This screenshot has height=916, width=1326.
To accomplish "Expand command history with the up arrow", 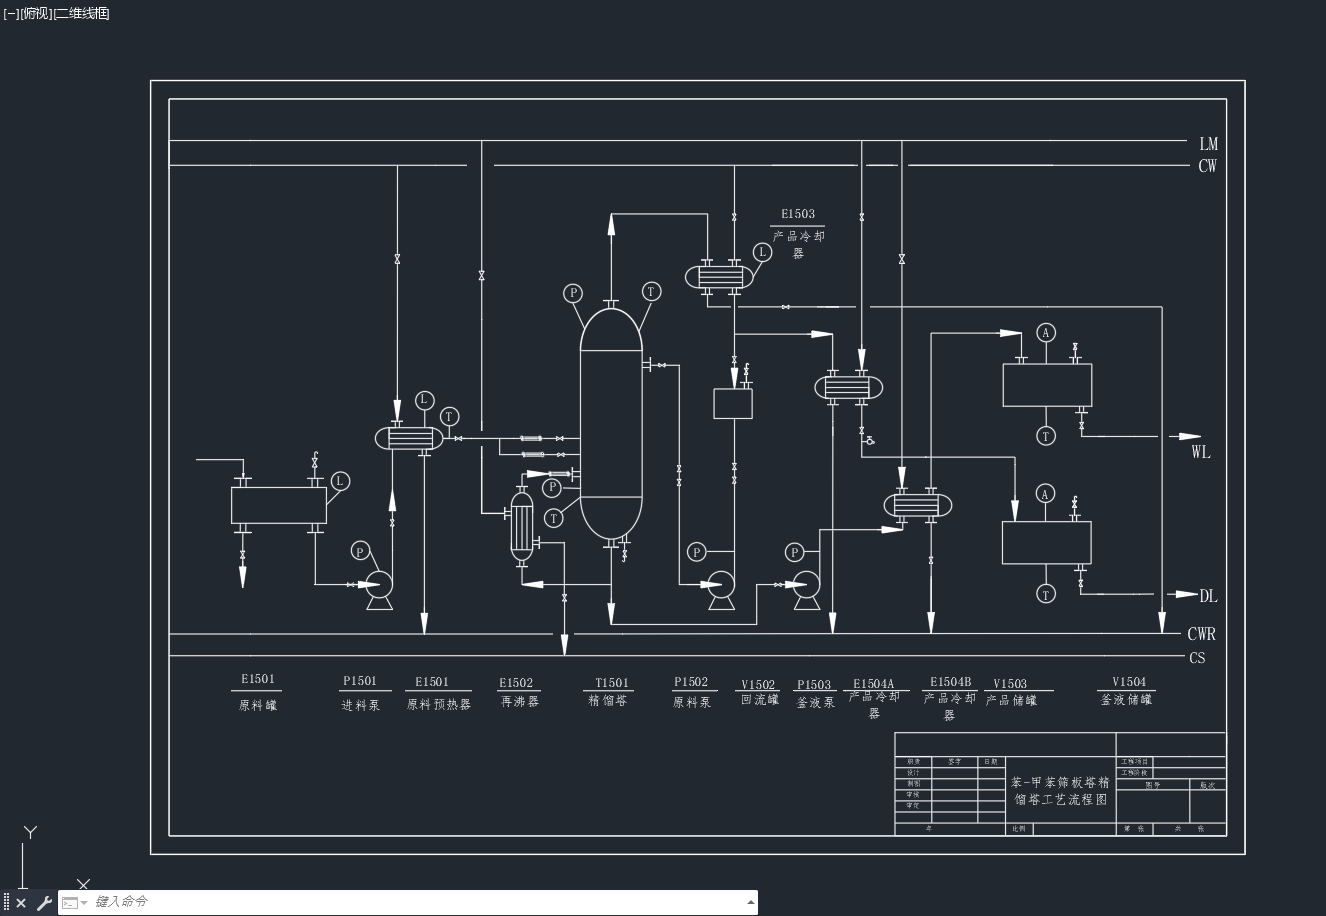I will 751,902.
